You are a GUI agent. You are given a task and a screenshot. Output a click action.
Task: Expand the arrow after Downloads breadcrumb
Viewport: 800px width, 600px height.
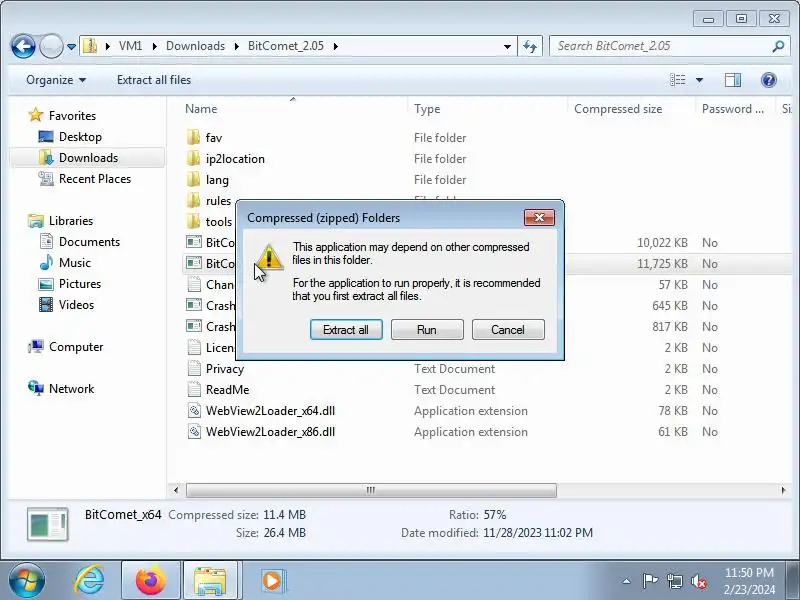(x=237, y=46)
